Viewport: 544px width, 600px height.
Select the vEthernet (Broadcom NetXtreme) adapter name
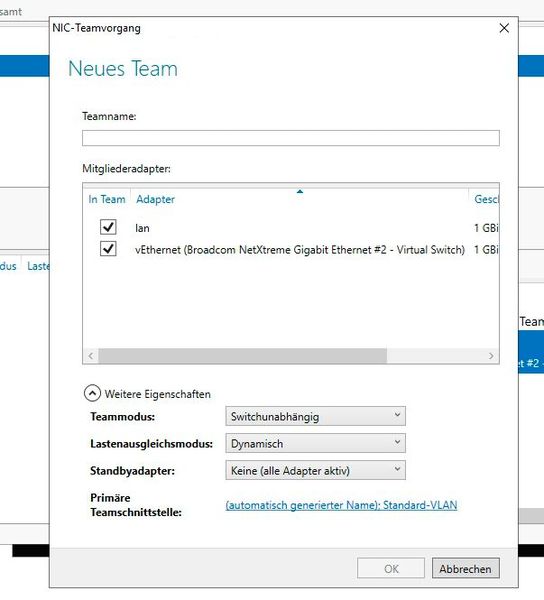[300, 250]
